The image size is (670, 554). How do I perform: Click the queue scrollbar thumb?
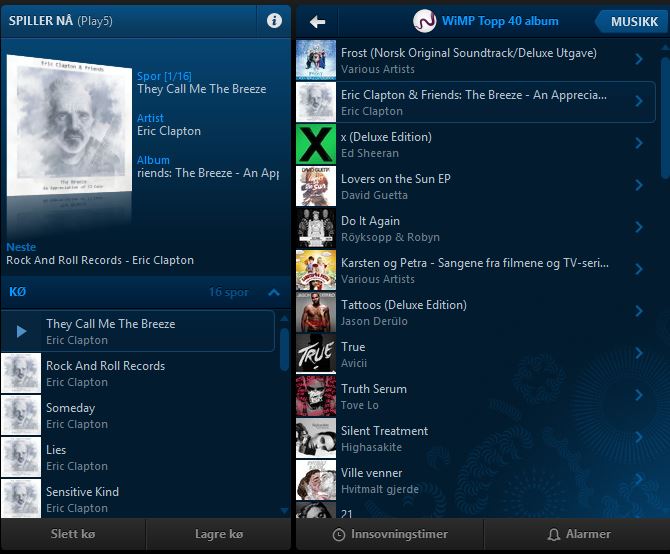(x=284, y=349)
